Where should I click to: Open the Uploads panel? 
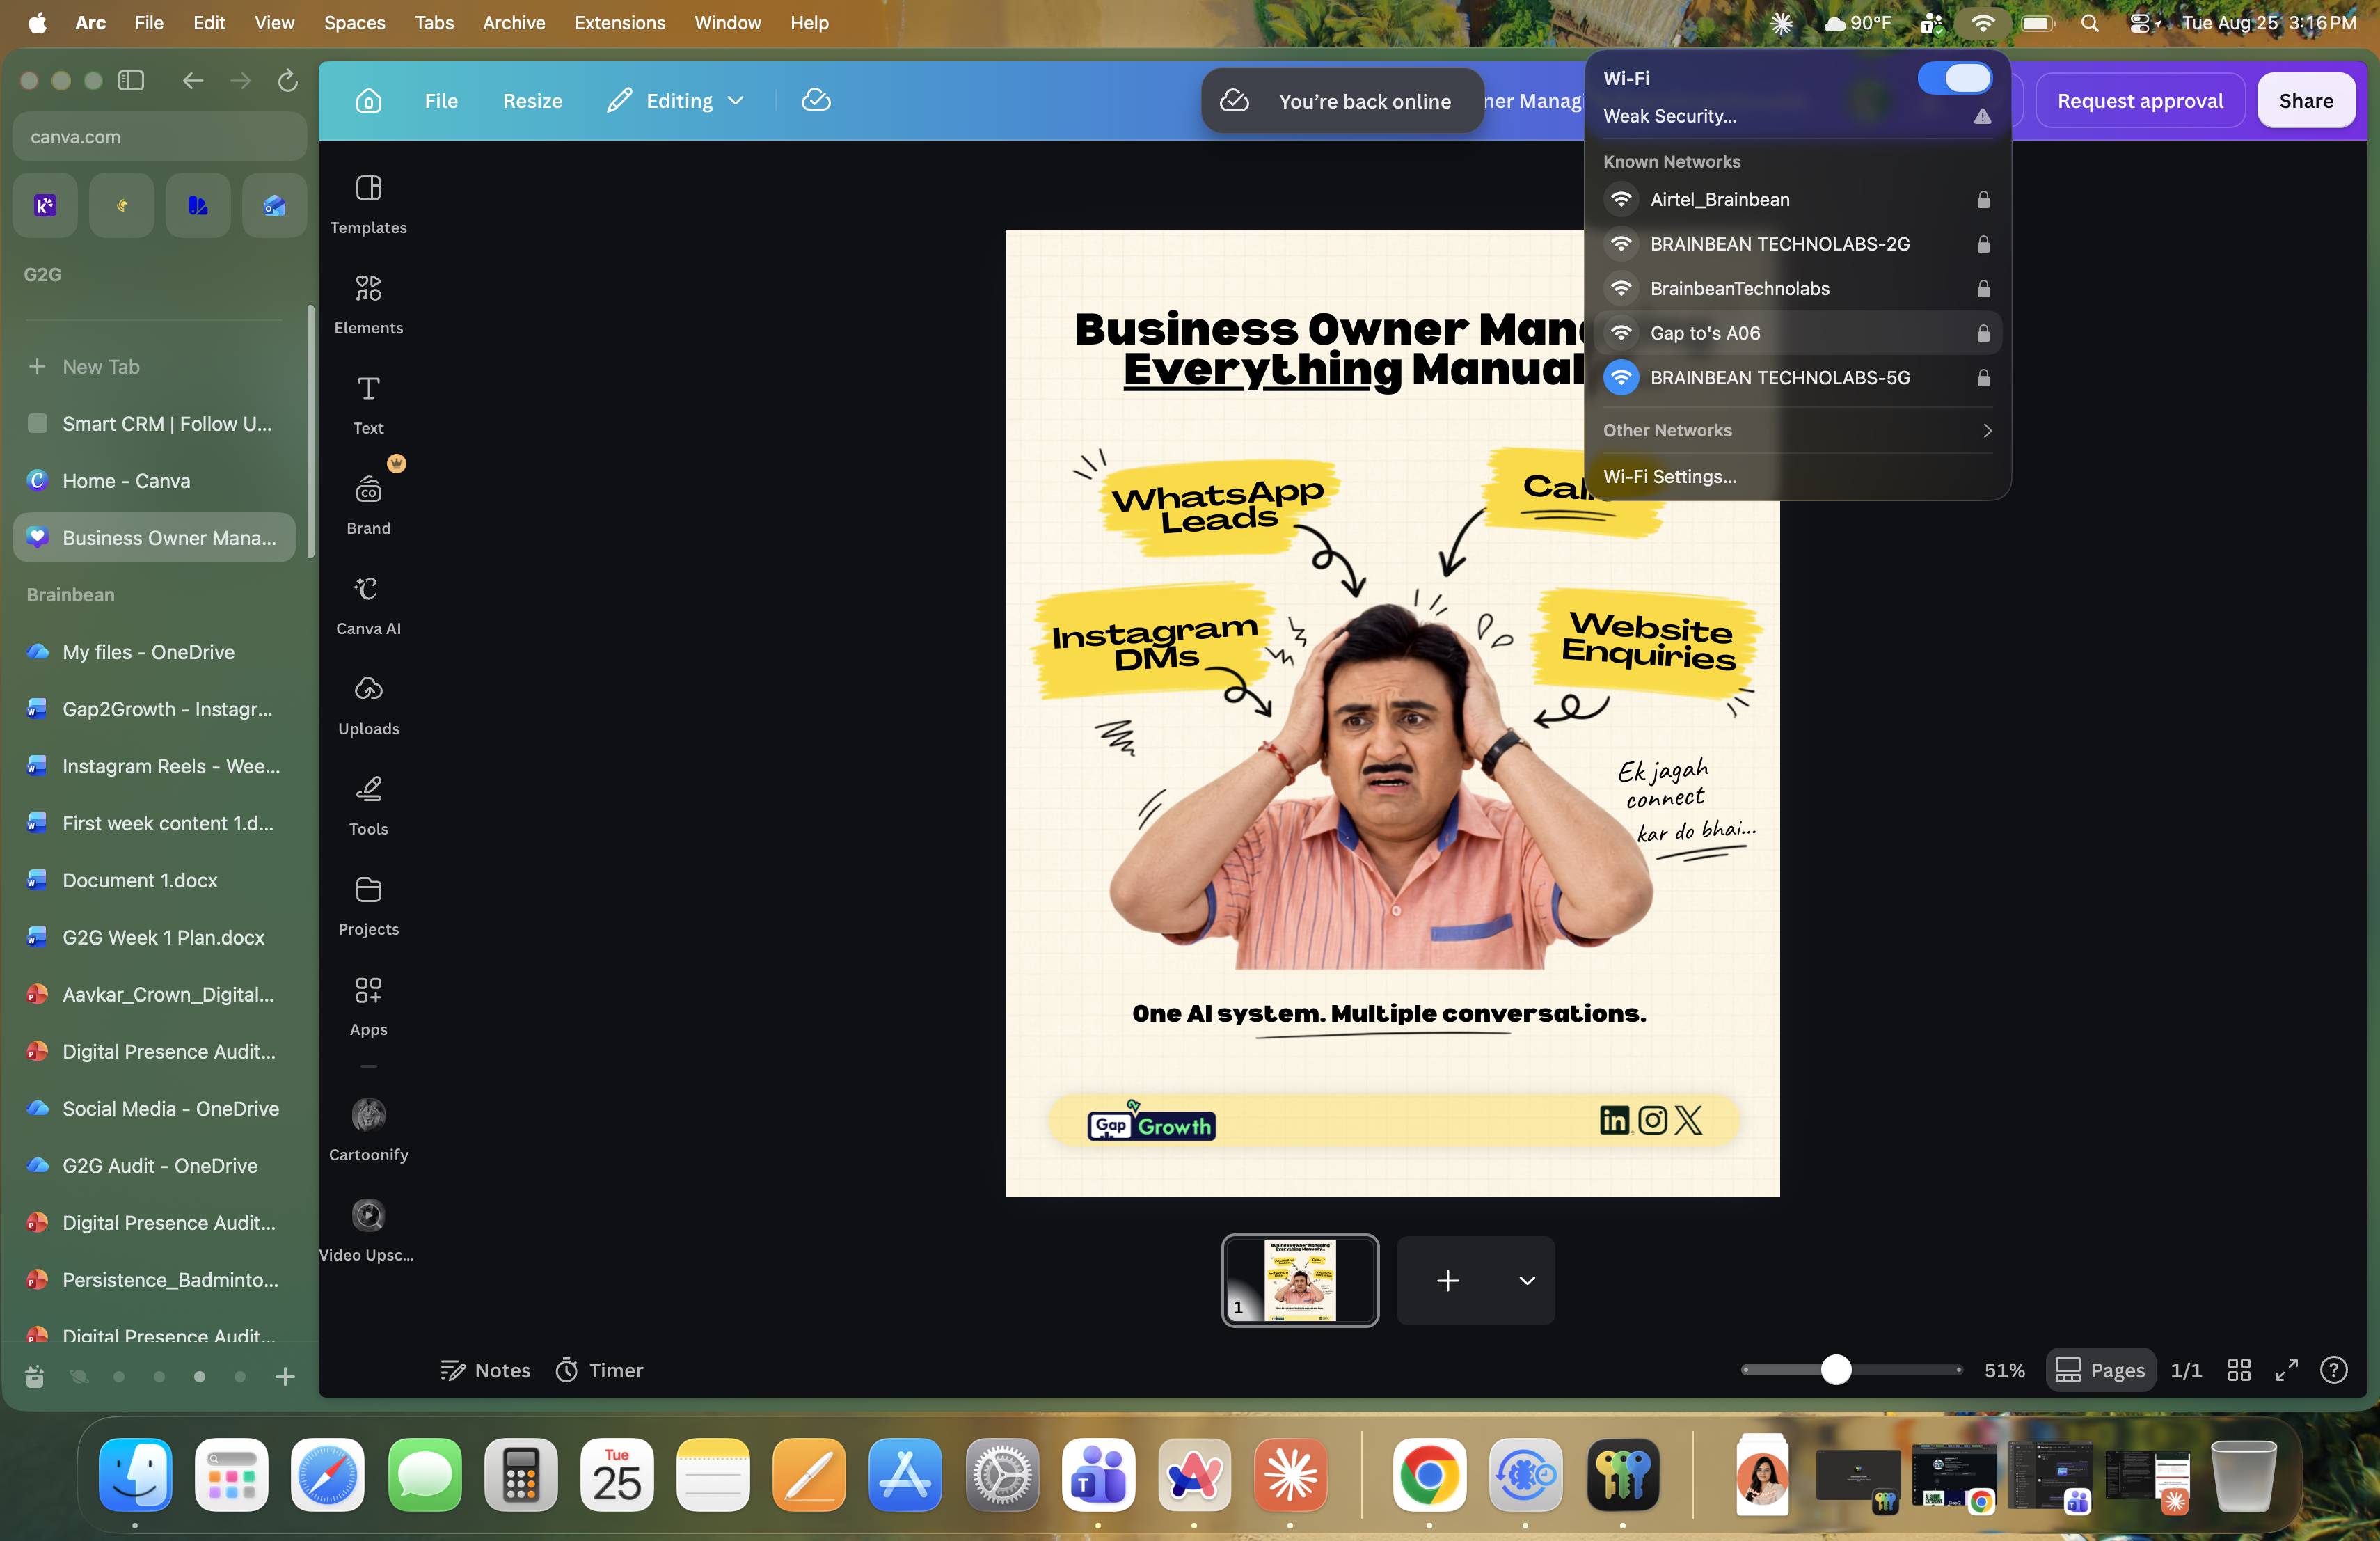(x=368, y=704)
